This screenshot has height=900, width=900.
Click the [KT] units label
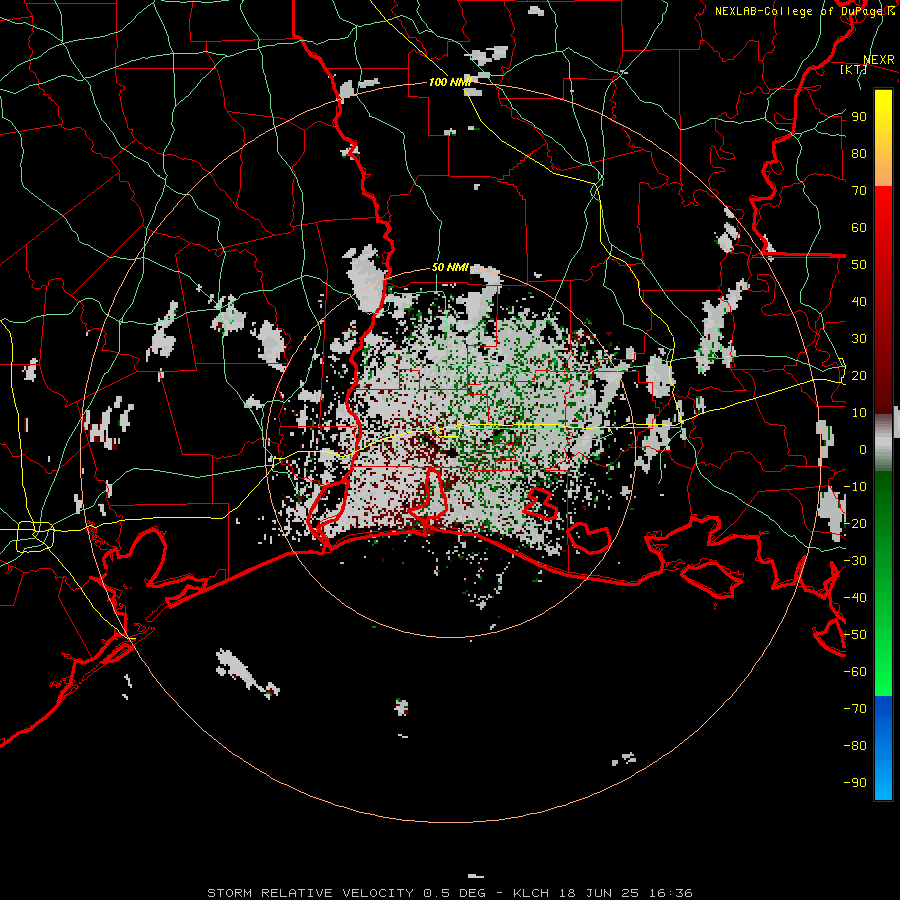coord(854,69)
